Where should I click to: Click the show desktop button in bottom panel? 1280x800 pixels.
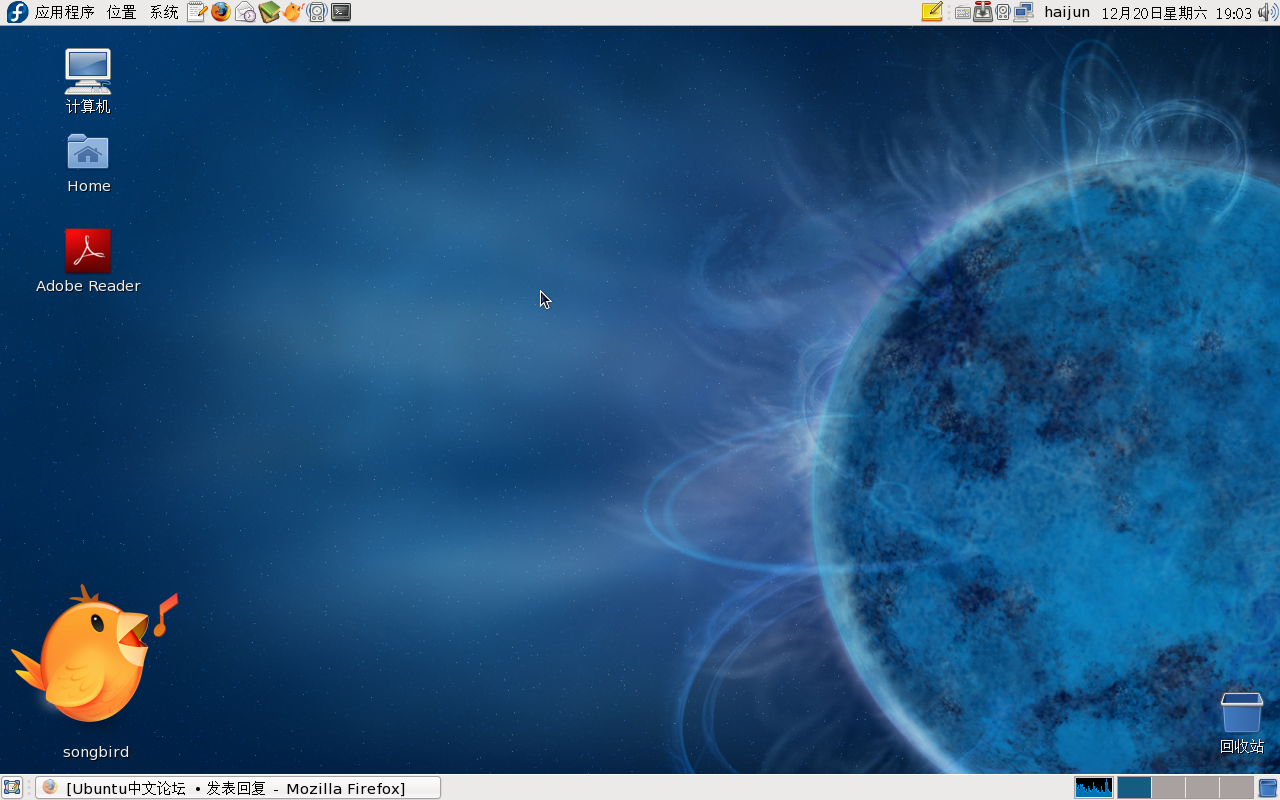(12, 788)
